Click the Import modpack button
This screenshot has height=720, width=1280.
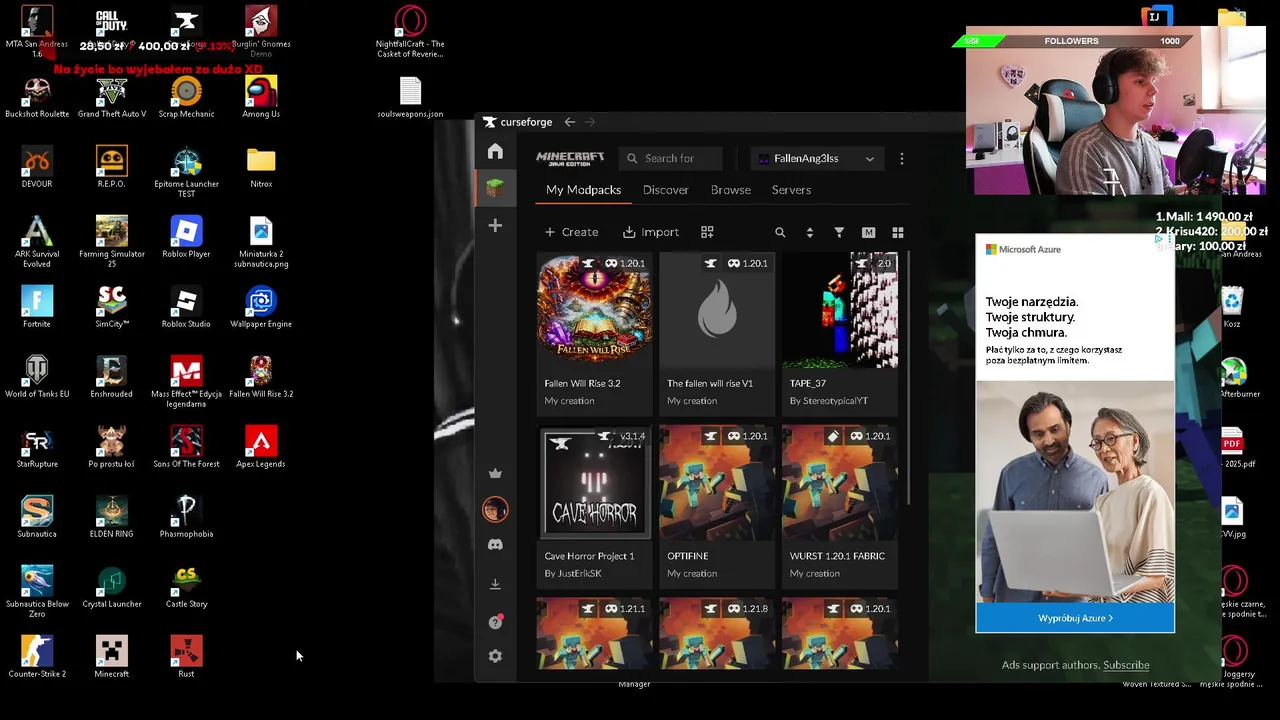point(651,232)
